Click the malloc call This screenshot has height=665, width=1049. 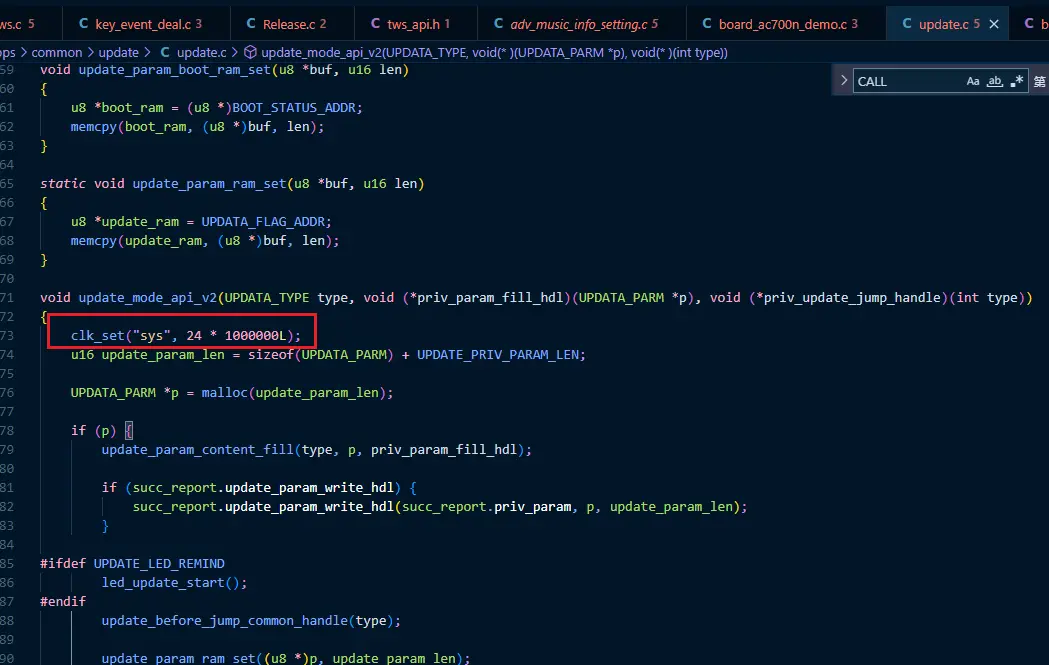point(224,393)
